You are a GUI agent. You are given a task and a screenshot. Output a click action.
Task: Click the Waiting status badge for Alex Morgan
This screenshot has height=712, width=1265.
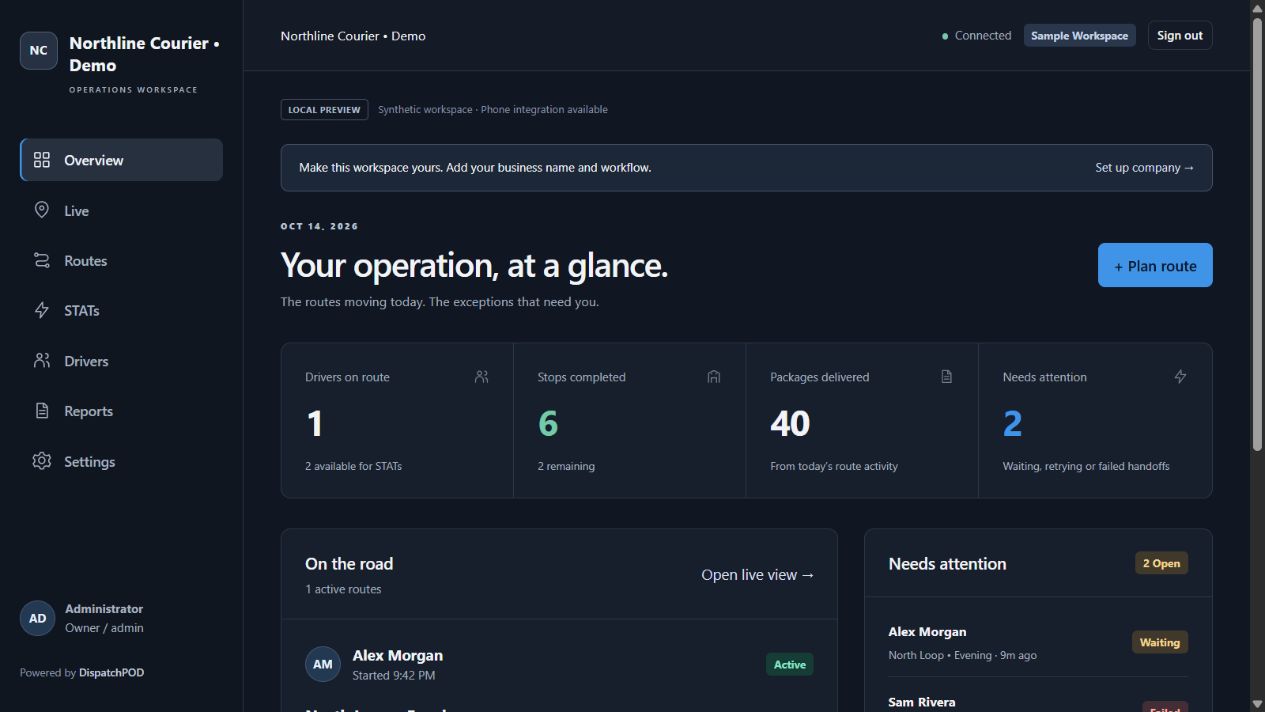pos(1160,642)
